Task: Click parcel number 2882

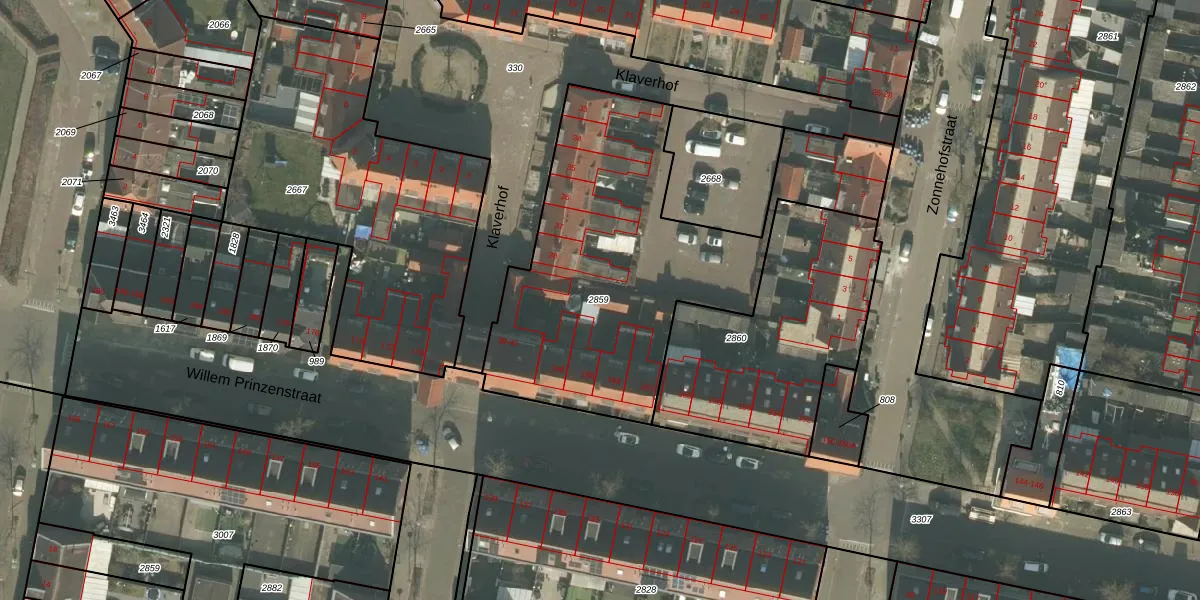Action: click(272, 588)
